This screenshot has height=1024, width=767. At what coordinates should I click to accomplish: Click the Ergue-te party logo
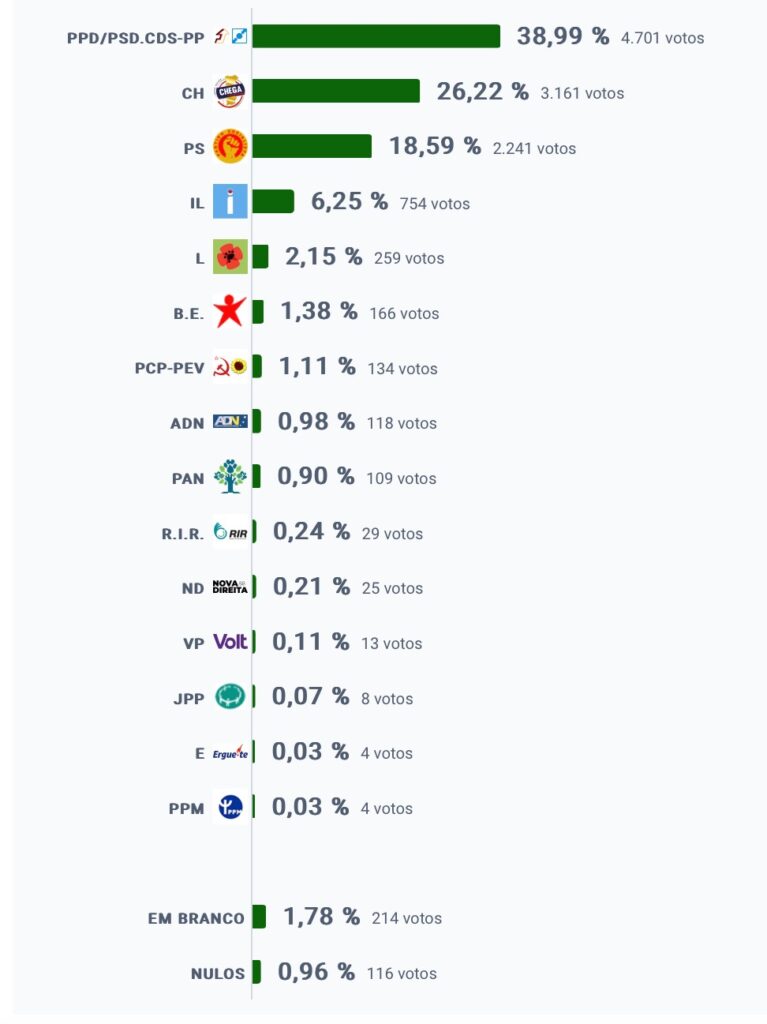pyautogui.click(x=230, y=752)
